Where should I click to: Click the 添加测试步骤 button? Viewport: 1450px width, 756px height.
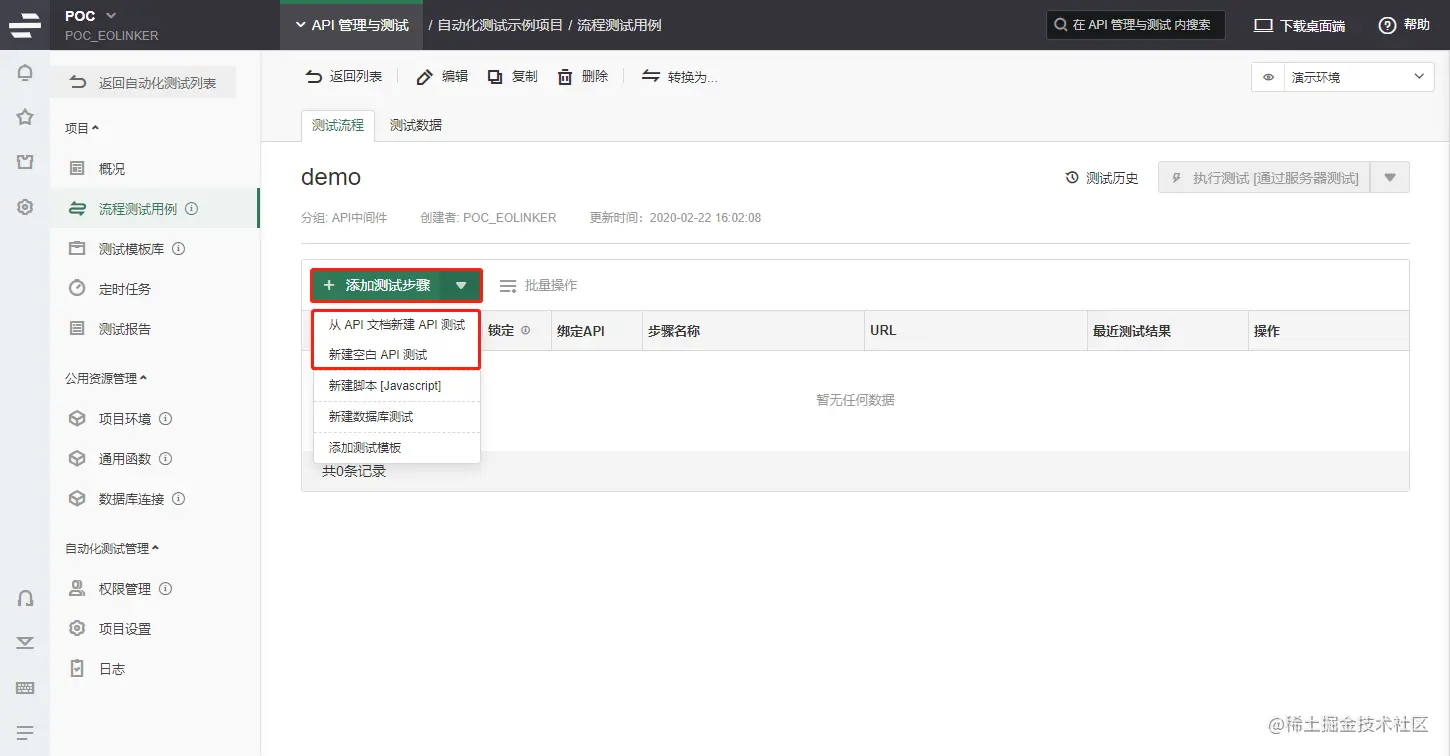pyautogui.click(x=377, y=285)
